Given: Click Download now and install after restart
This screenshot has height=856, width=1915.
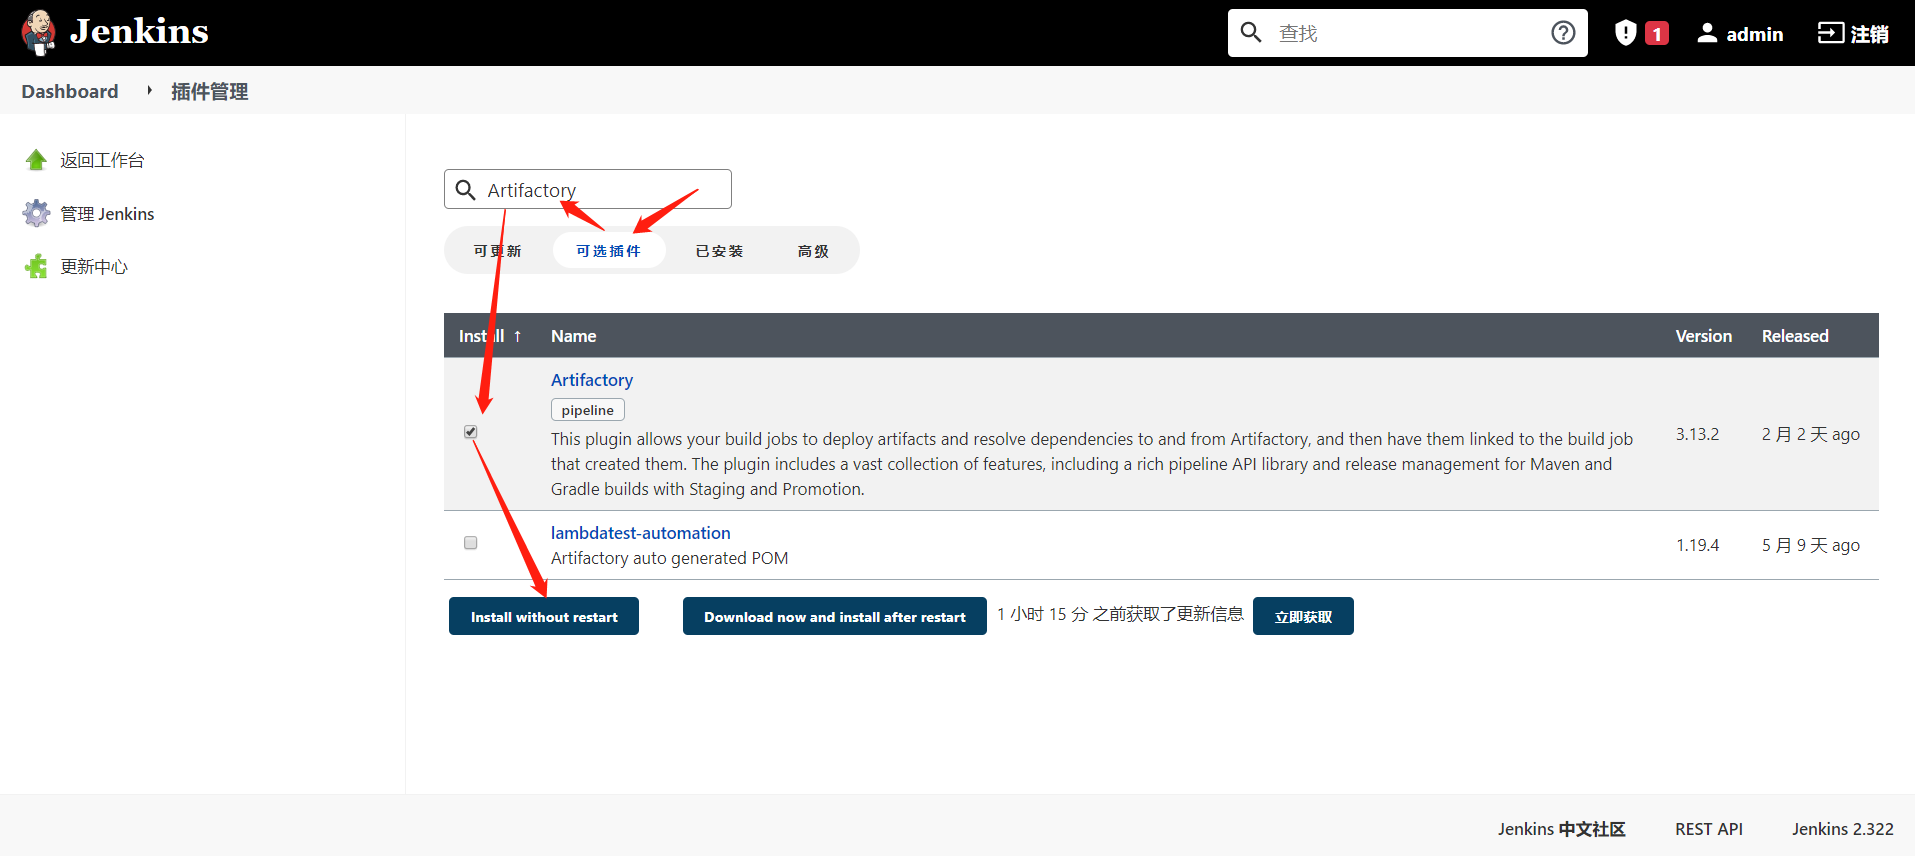Looking at the screenshot, I should pos(835,616).
